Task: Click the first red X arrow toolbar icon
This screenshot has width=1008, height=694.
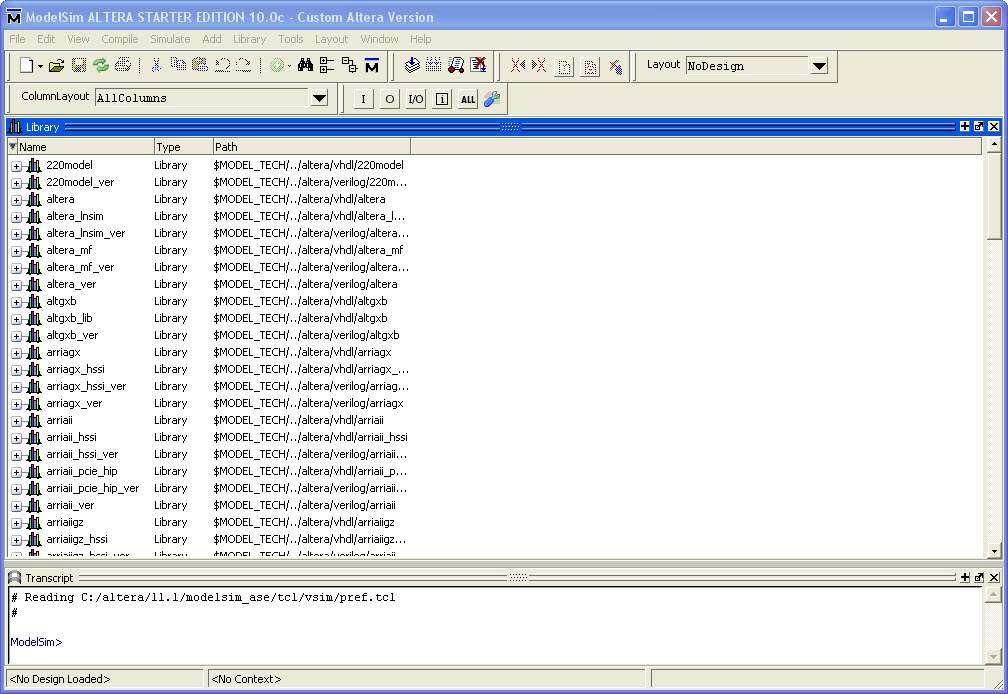Action: [518, 65]
